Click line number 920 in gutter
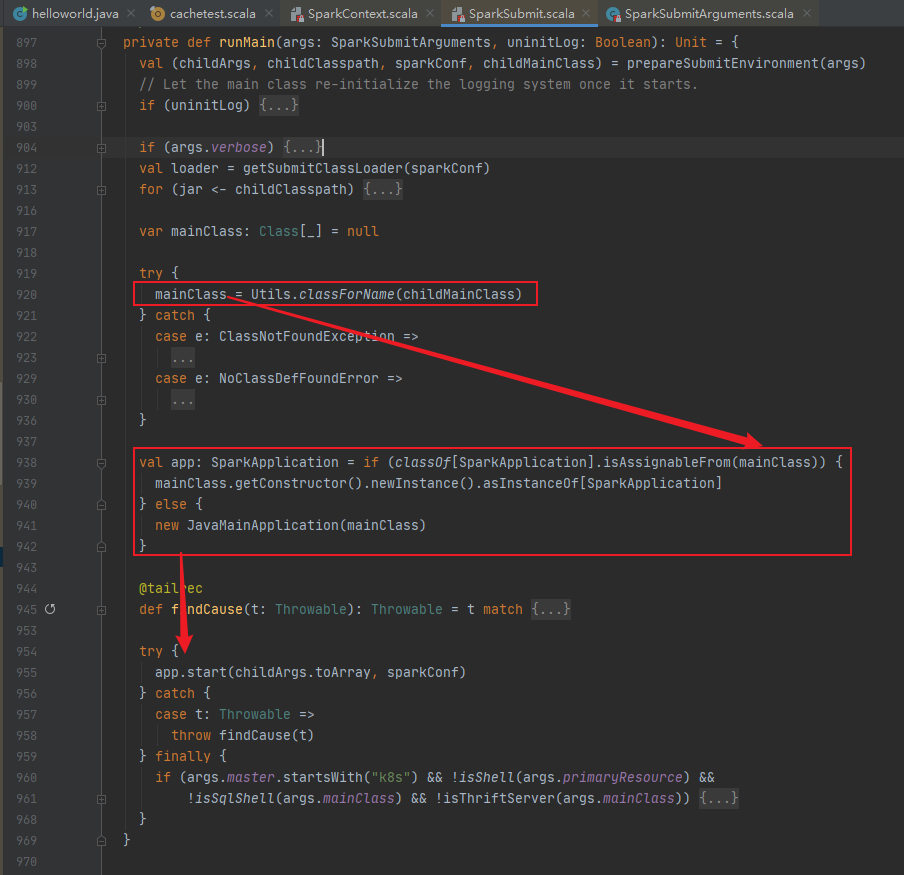Viewport: 904px width, 875px height. click(27, 295)
